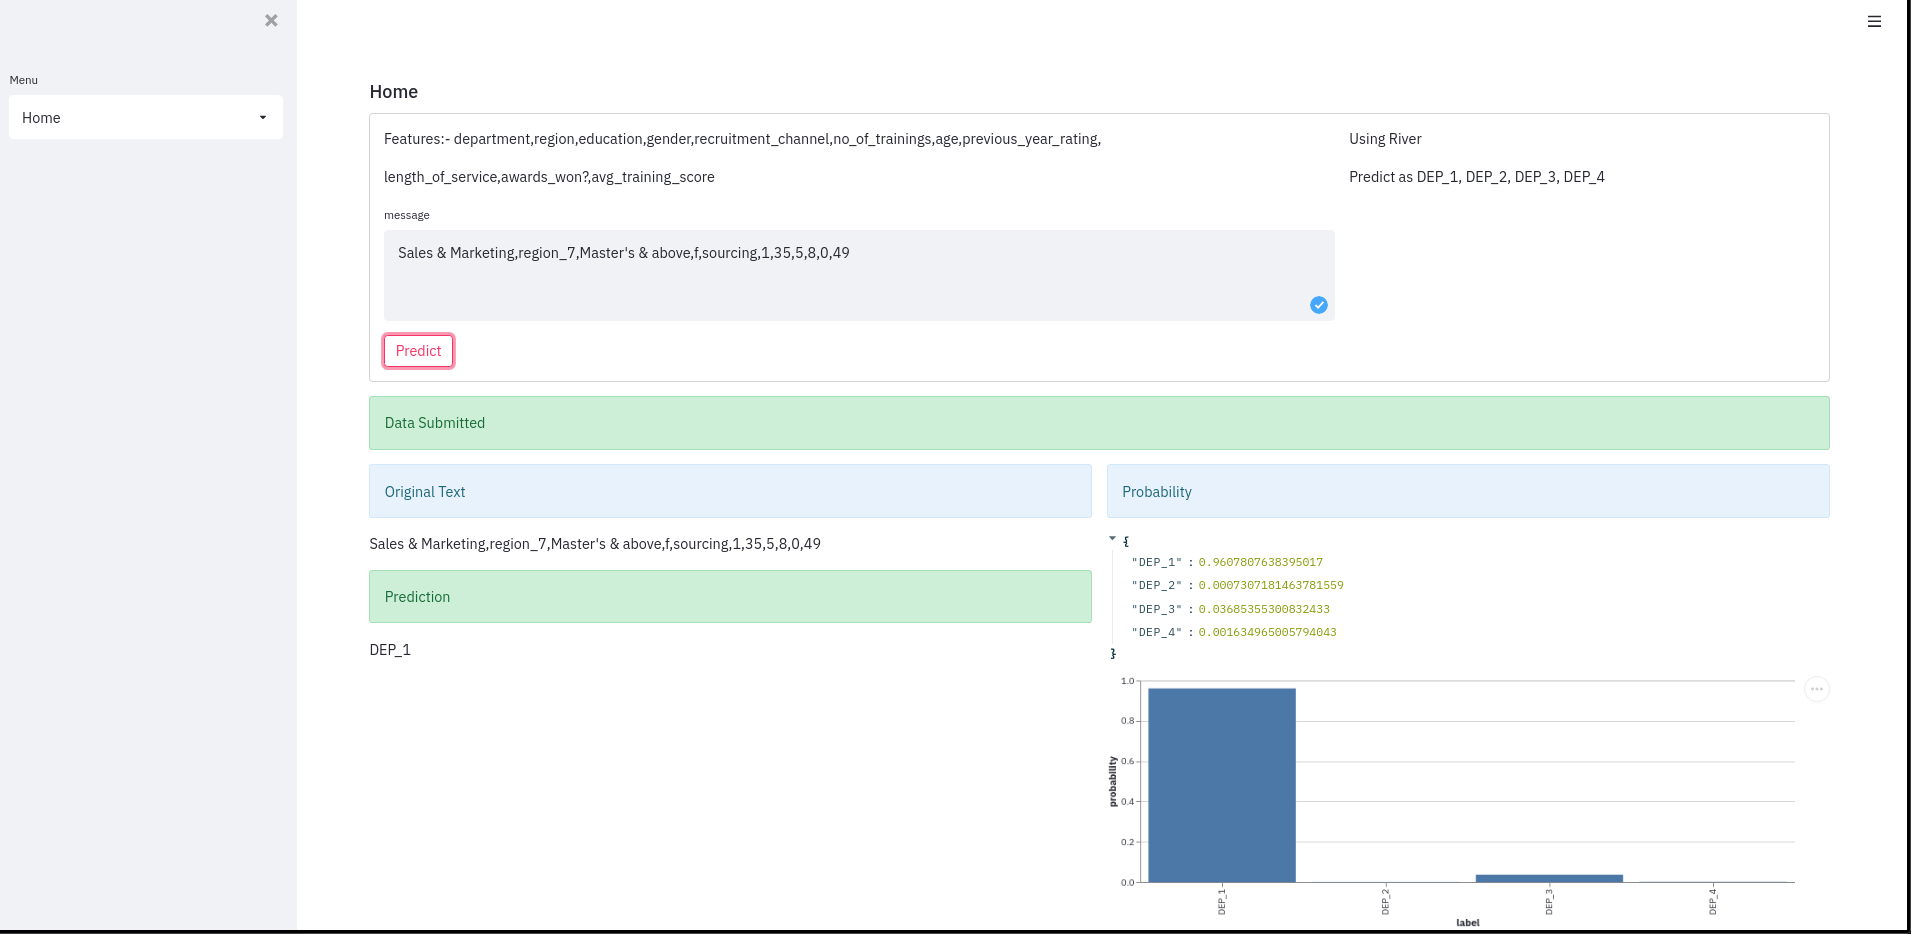The image size is (1911, 934).
Task: Click the Features description line
Action: pyautogui.click(x=742, y=139)
